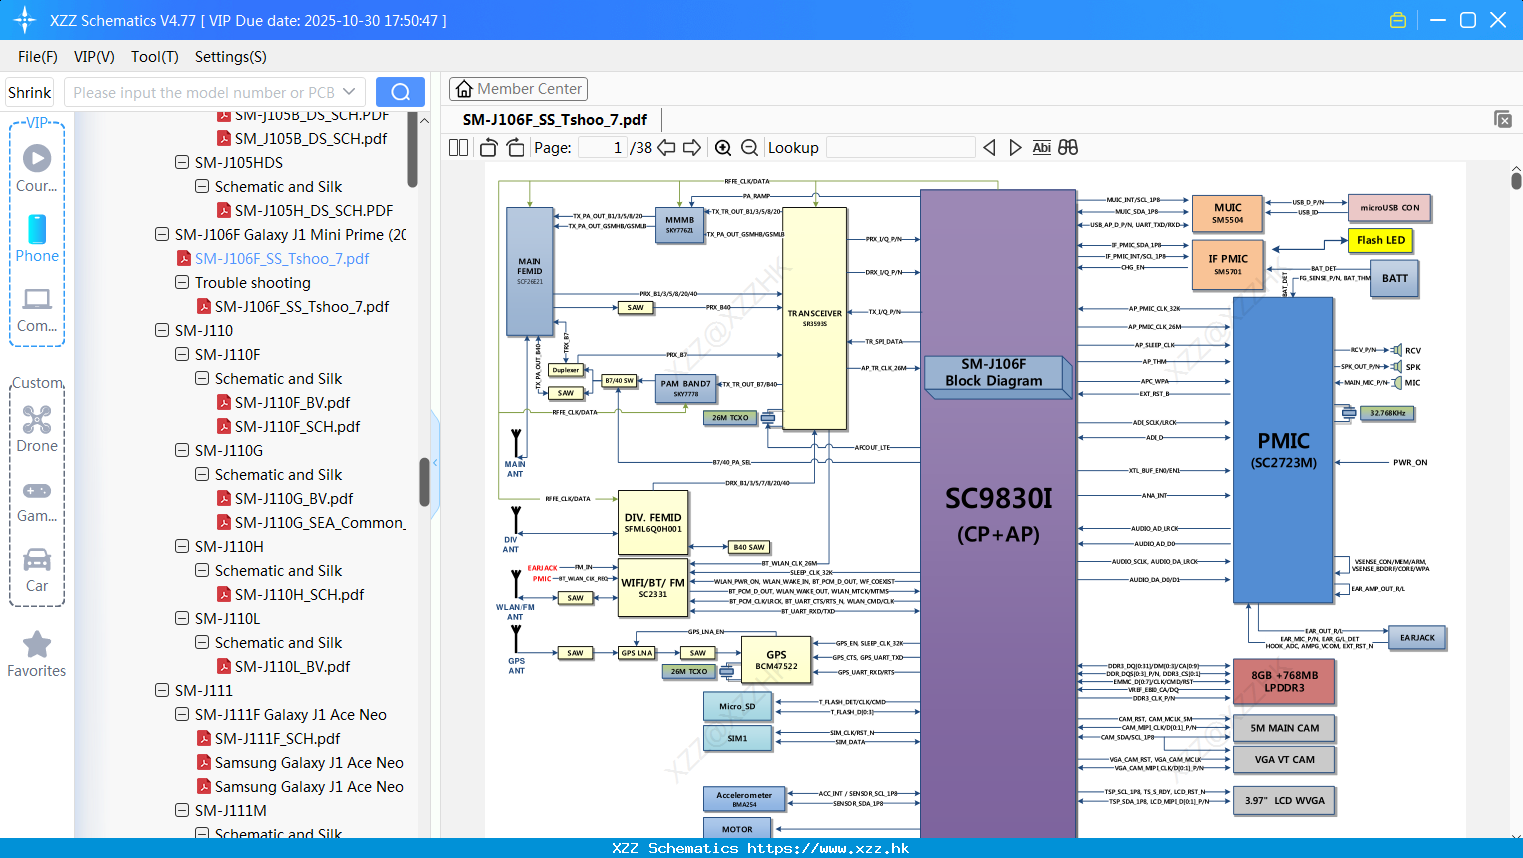The image size is (1523, 858).
Task: Collapse the SM-J110G tree node
Action: (x=182, y=450)
